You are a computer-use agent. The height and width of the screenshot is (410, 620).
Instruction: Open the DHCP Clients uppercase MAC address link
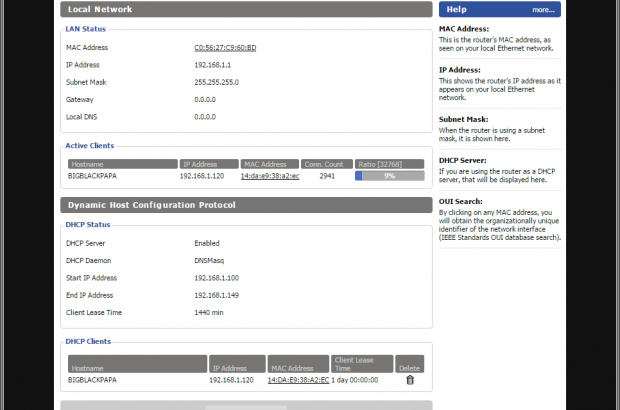[x=297, y=380]
